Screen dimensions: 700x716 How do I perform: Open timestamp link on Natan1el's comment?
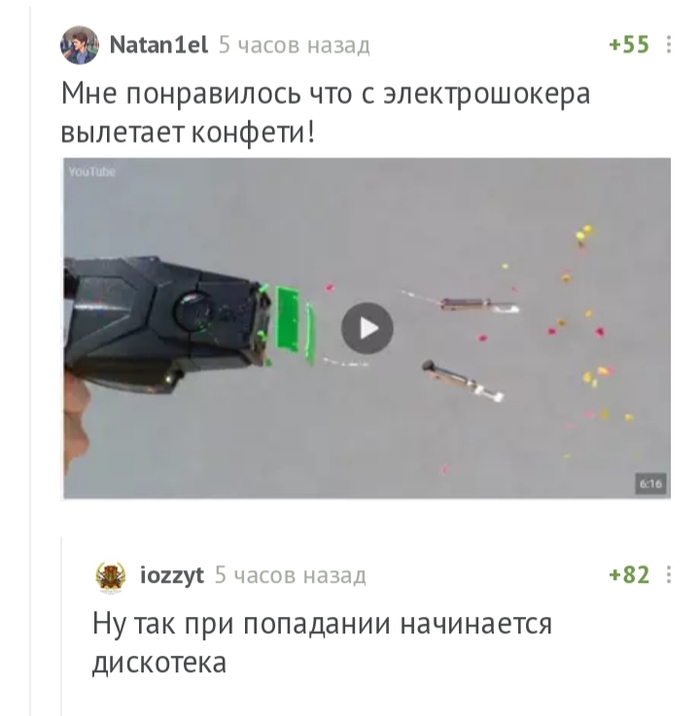(294, 45)
